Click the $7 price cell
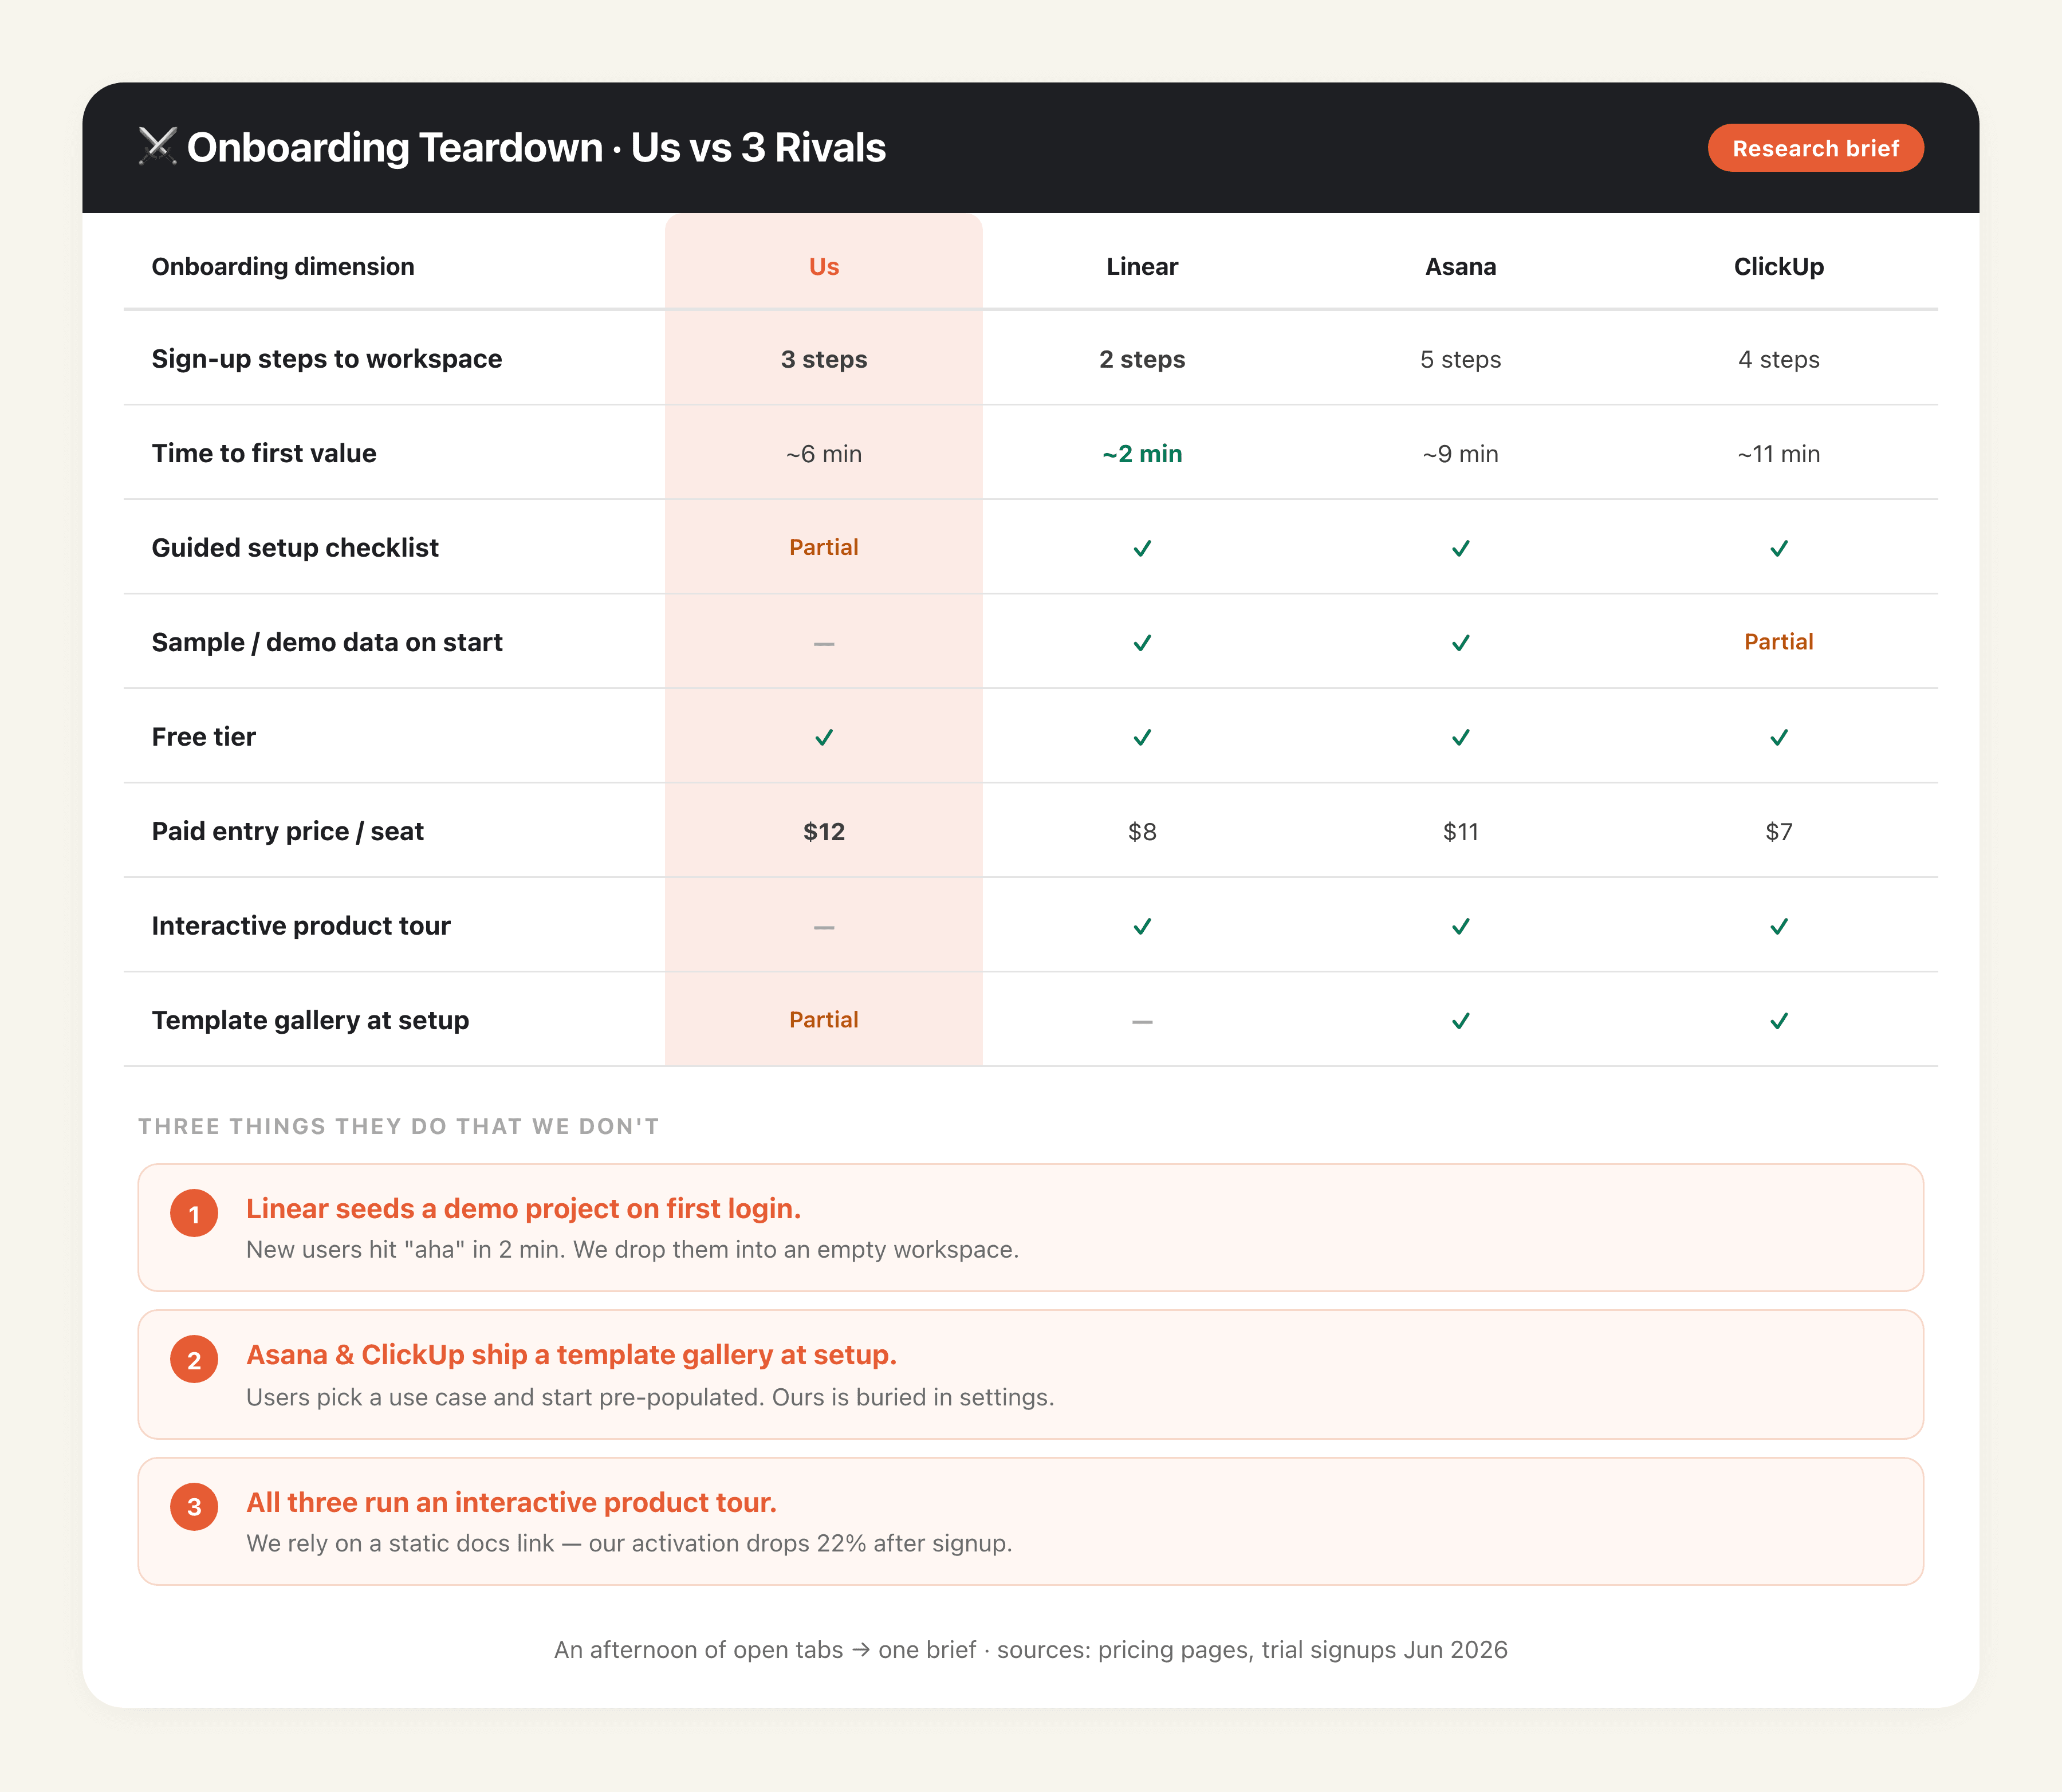This screenshot has width=2062, height=1792. [1778, 831]
